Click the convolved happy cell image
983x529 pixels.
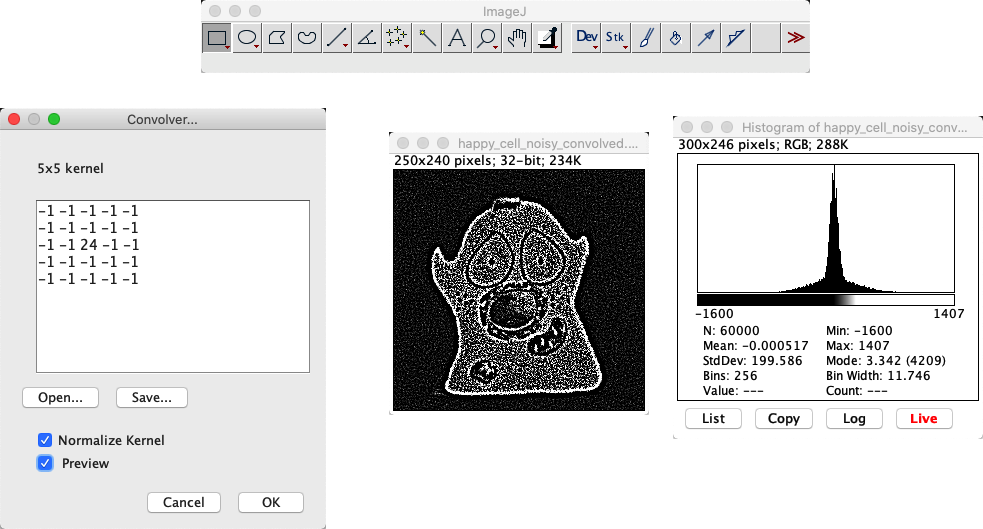pyautogui.click(x=519, y=290)
